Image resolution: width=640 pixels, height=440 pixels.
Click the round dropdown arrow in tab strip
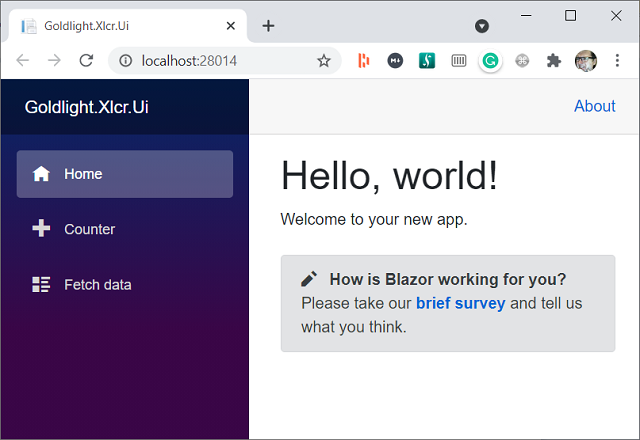click(x=482, y=26)
